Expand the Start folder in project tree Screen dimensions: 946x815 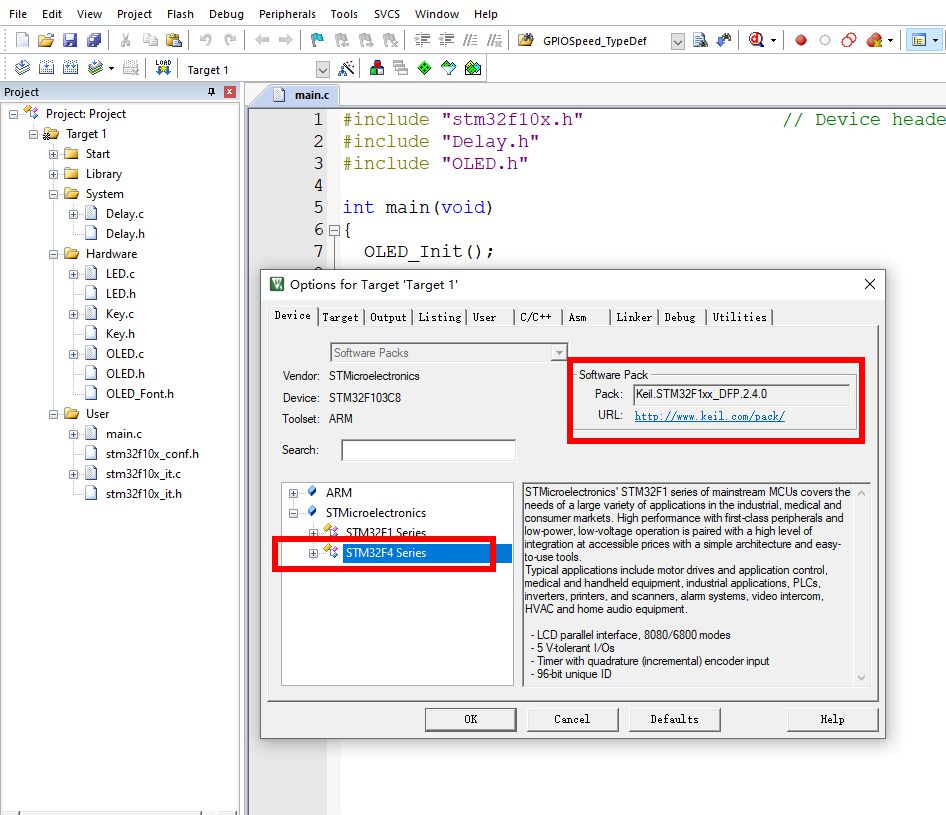[x=54, y=154]
